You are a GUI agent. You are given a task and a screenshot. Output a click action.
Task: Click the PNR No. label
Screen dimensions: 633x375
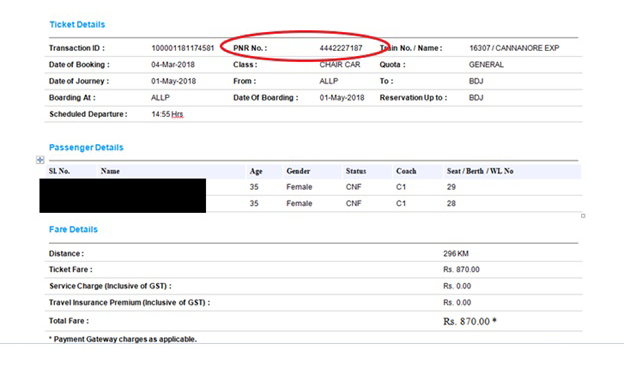pos(250,48)
